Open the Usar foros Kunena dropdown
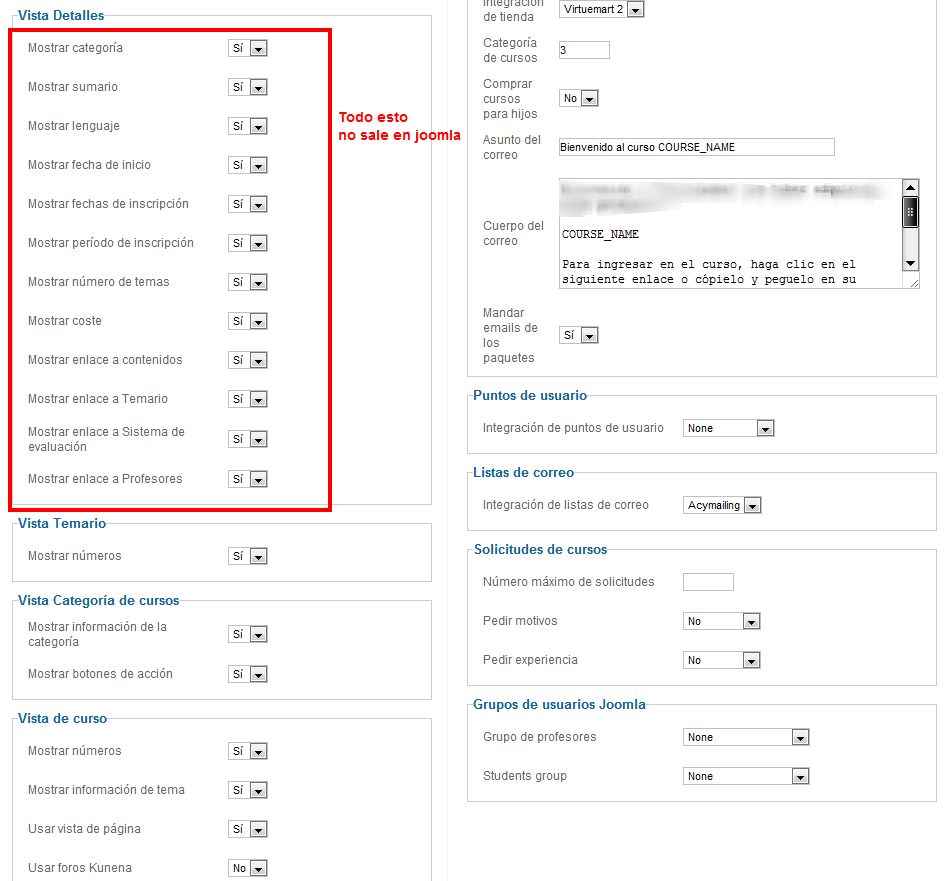 247,868
